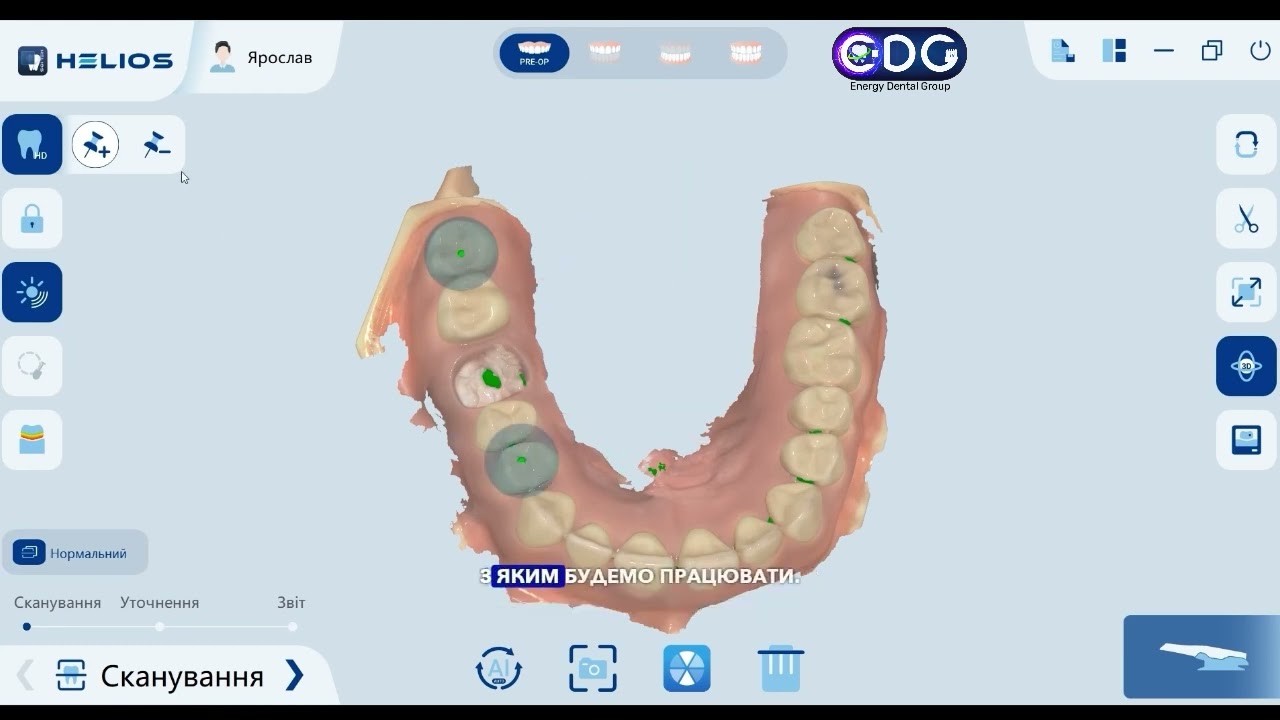1280x720 pixels.
Task: Delete scan data with the trash icon
Action: pos(781,668)
